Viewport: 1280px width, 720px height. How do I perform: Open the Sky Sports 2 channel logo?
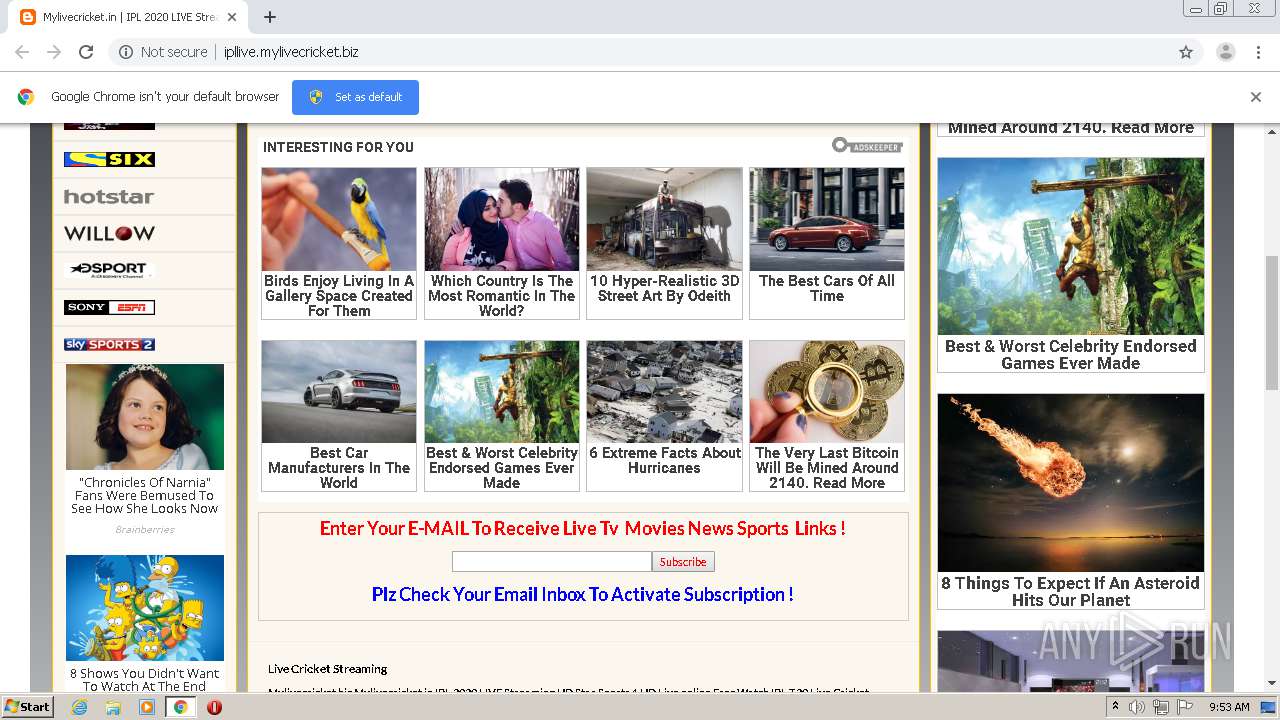click(x=109, y=344)
